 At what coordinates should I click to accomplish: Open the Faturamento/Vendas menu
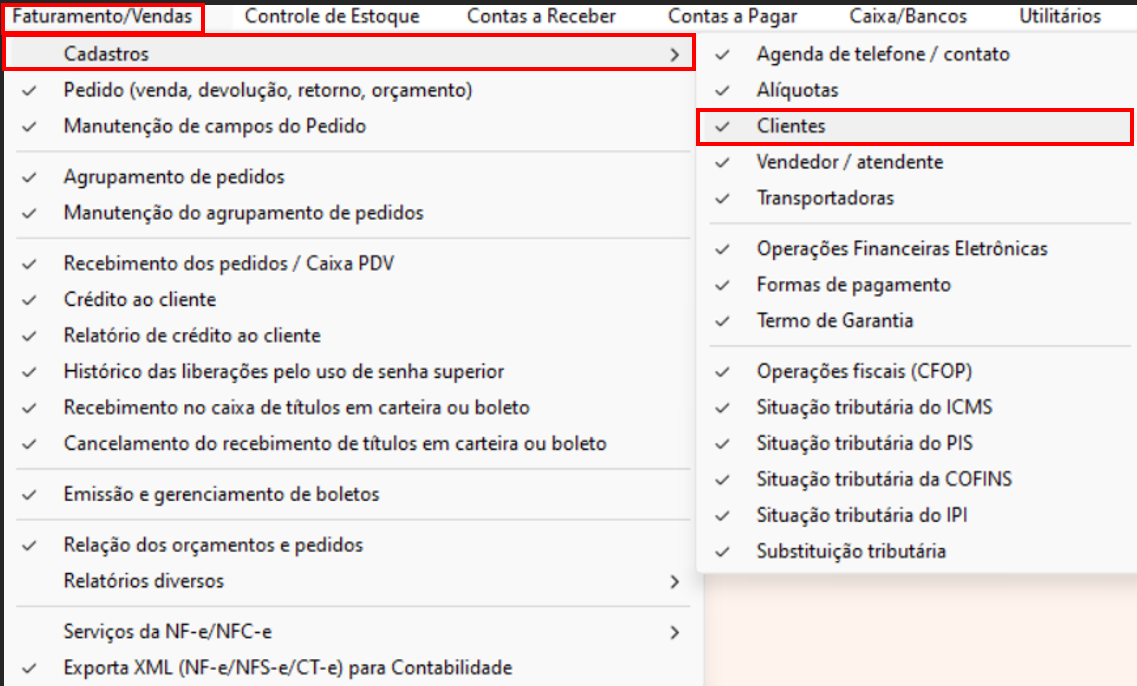click(x=102, y=16)
